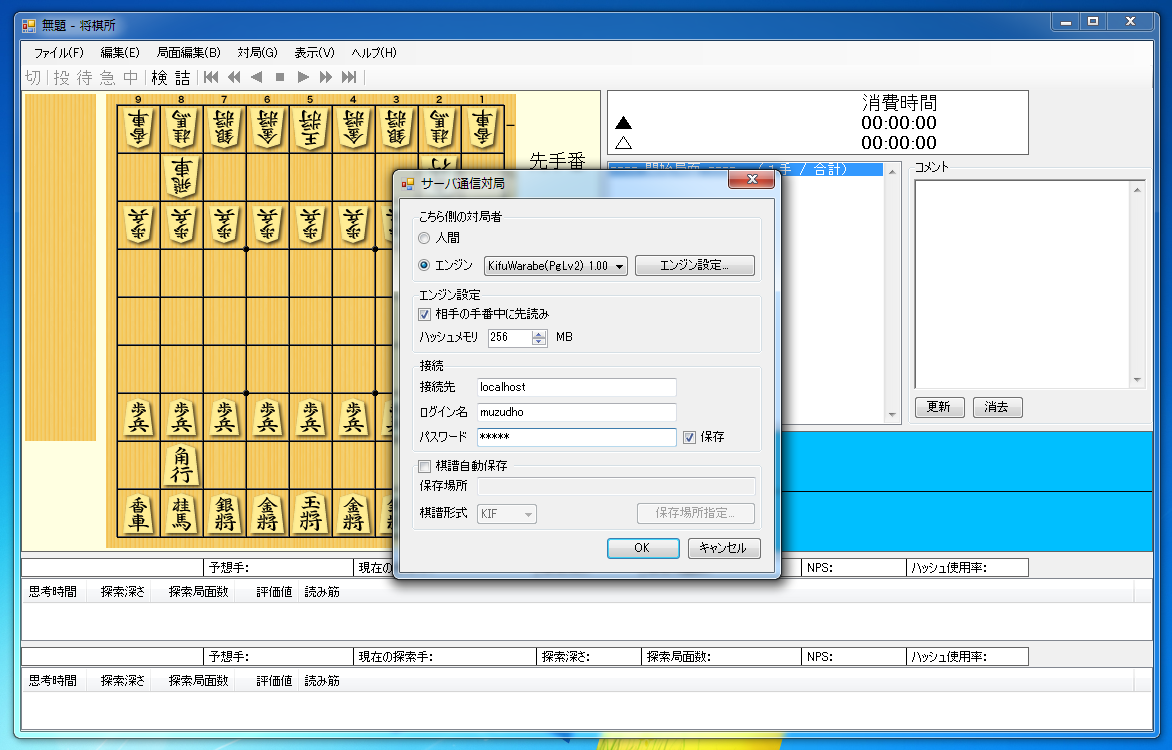1172x750 pixels.
Task: Click move list scrollbar down arrow
Action: click(x=892, y=415)
